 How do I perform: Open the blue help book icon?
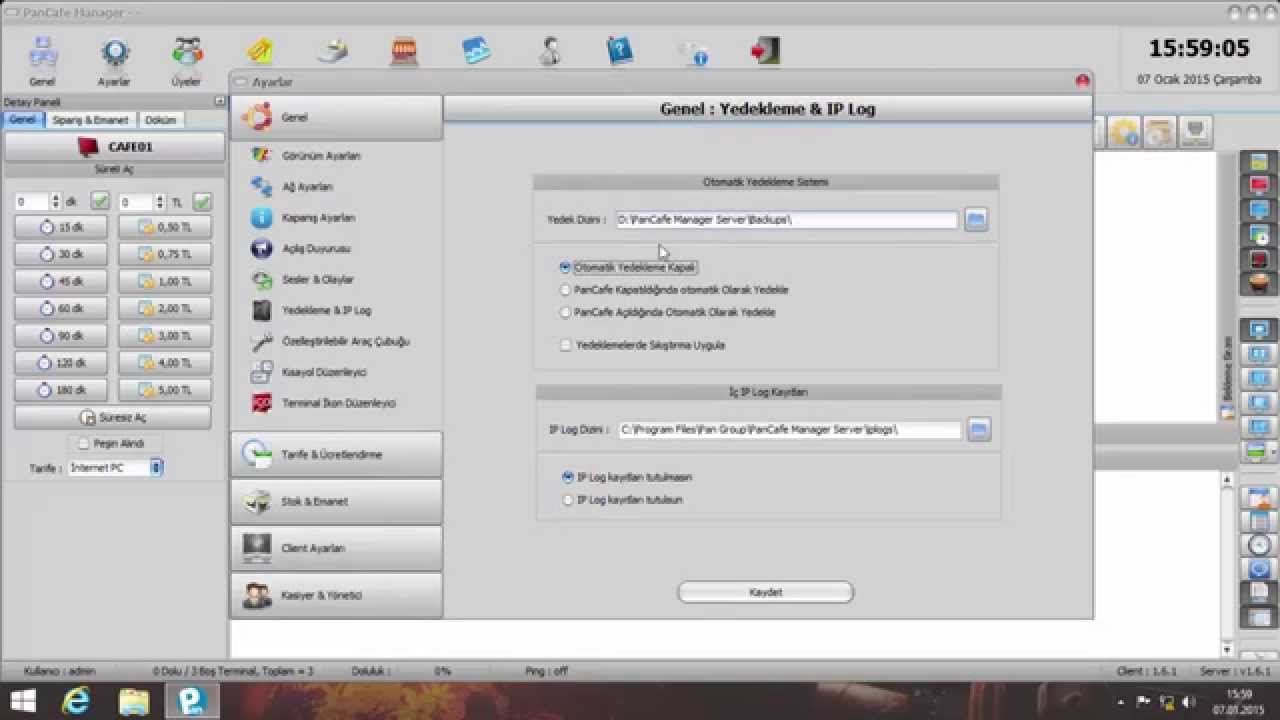pos(620,50)
